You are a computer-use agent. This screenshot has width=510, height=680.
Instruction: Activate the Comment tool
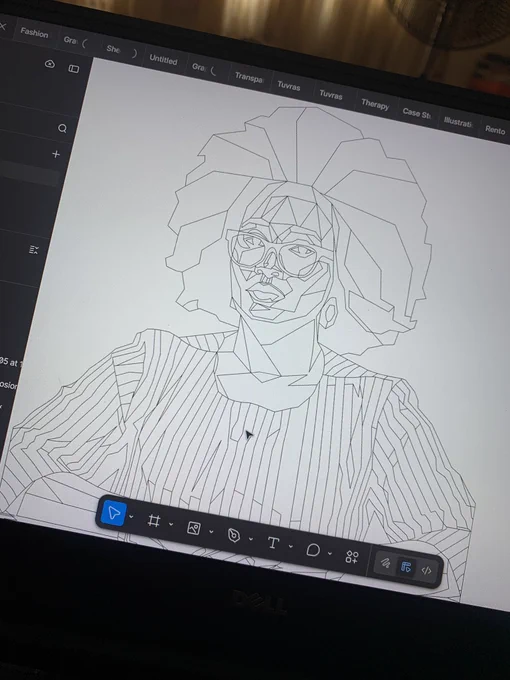coord(313,550)
